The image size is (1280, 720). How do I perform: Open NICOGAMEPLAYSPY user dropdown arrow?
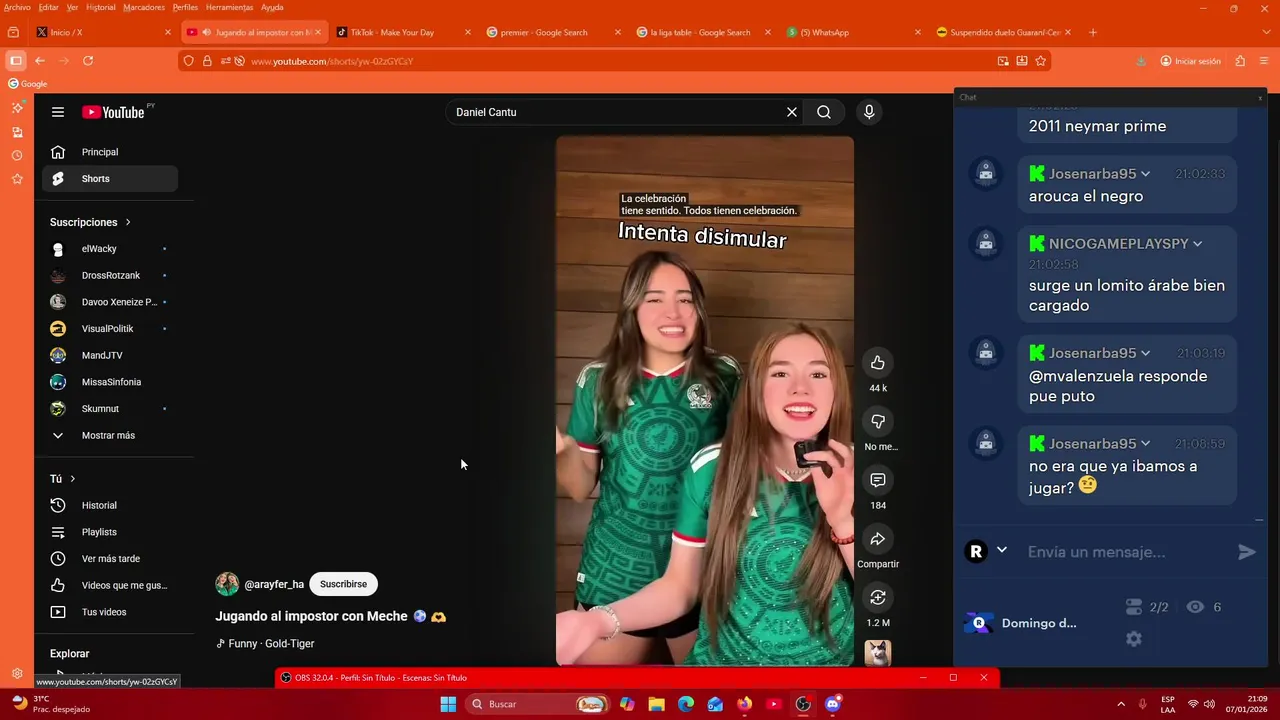[1197, 244]
